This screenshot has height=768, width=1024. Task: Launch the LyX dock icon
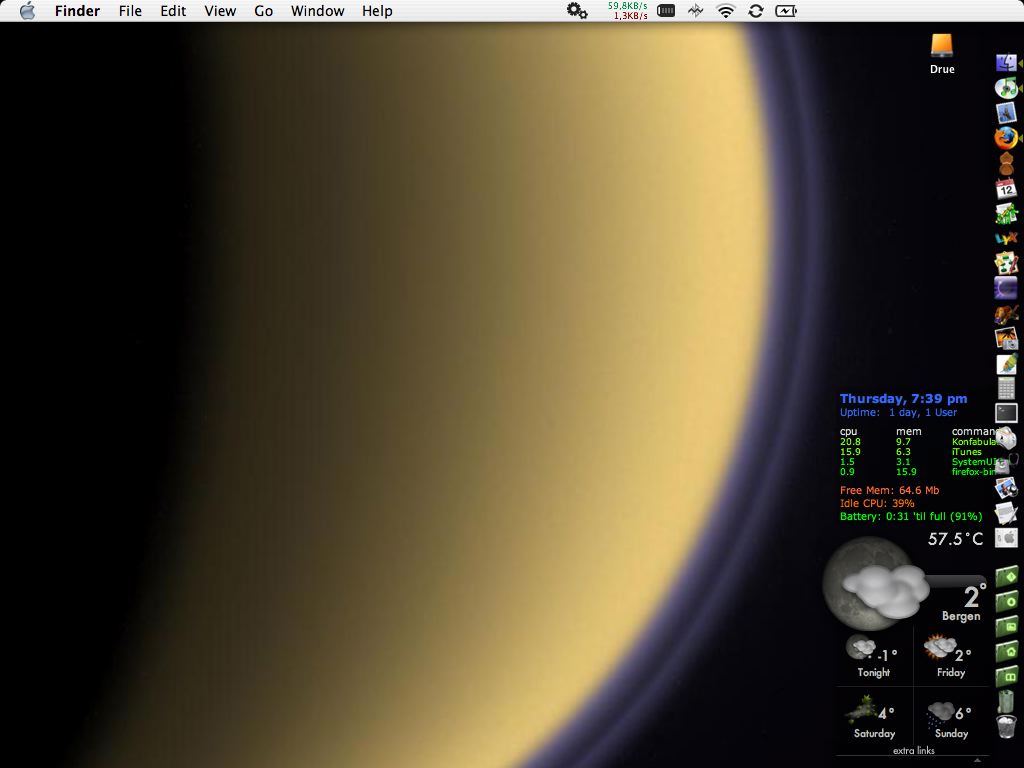point(1006,238)
